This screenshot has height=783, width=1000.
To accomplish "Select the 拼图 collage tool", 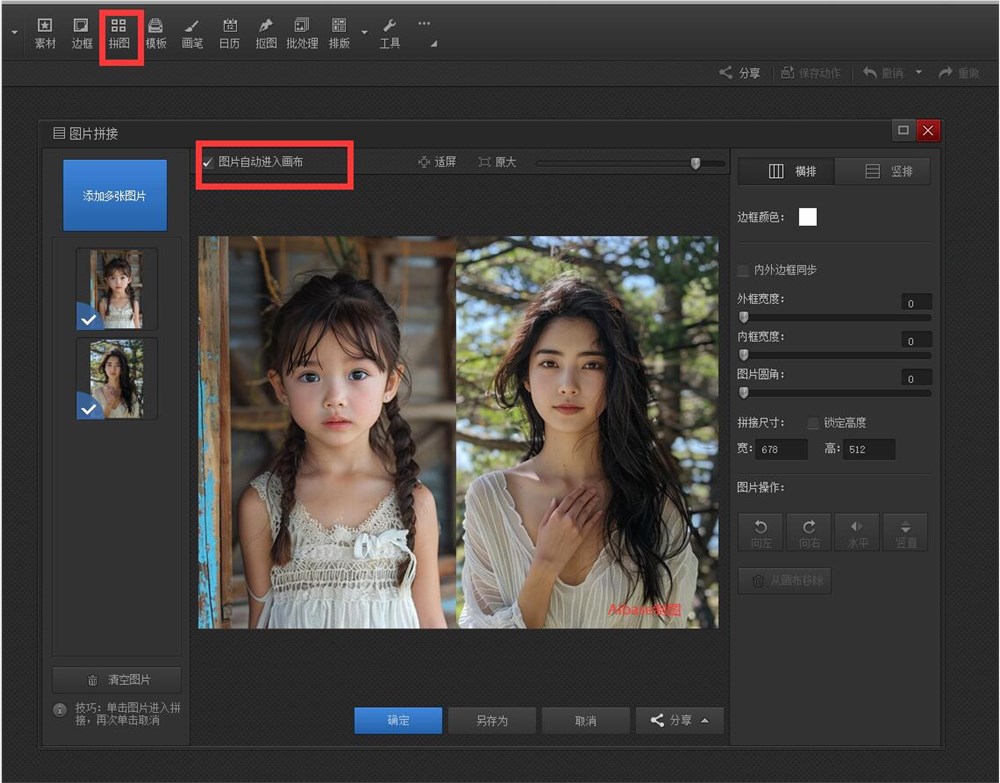I will click(x=119, y=34).
